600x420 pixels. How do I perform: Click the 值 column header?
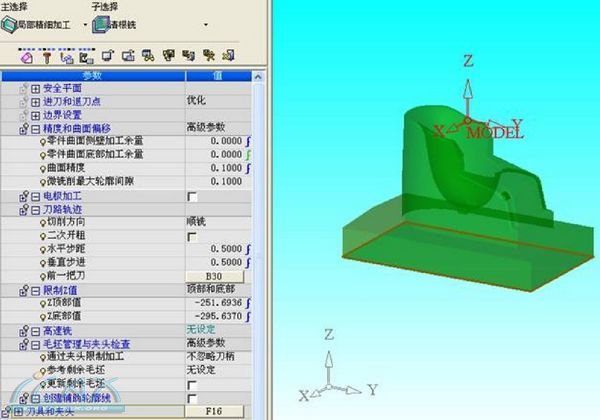[x=217, y=75]
